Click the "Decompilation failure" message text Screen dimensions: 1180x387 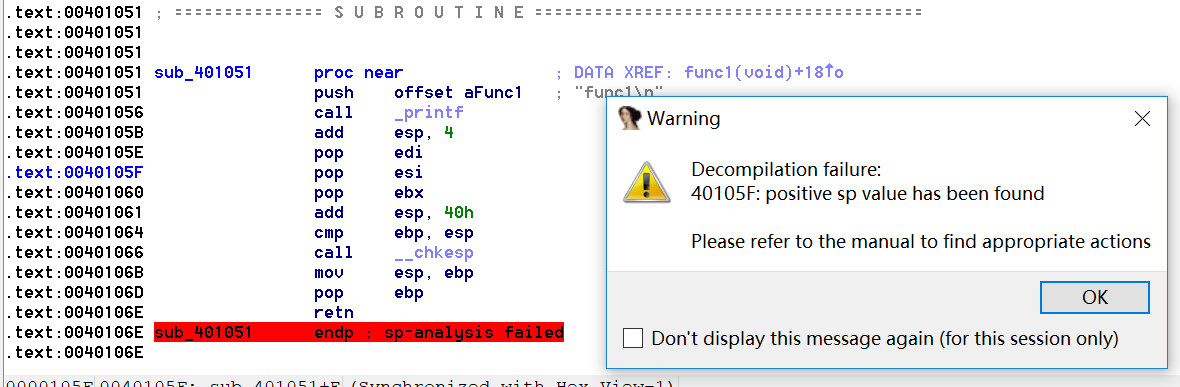786,168
